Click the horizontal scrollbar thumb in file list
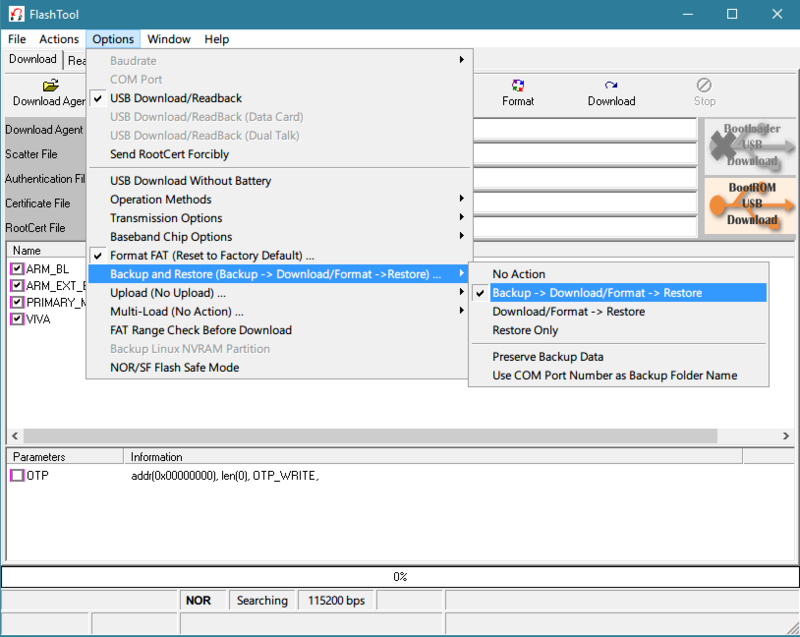Screen dimensions: 800x637 click(370, 436)
